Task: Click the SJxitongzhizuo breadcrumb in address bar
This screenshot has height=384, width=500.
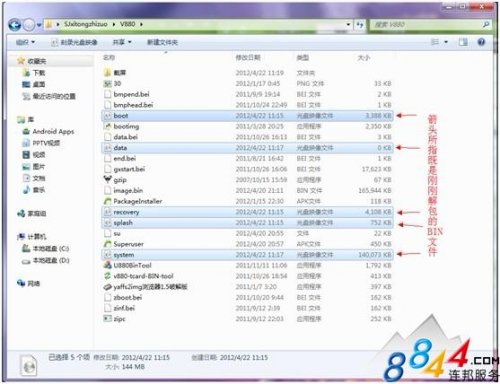Action: [x=86, y=24]
